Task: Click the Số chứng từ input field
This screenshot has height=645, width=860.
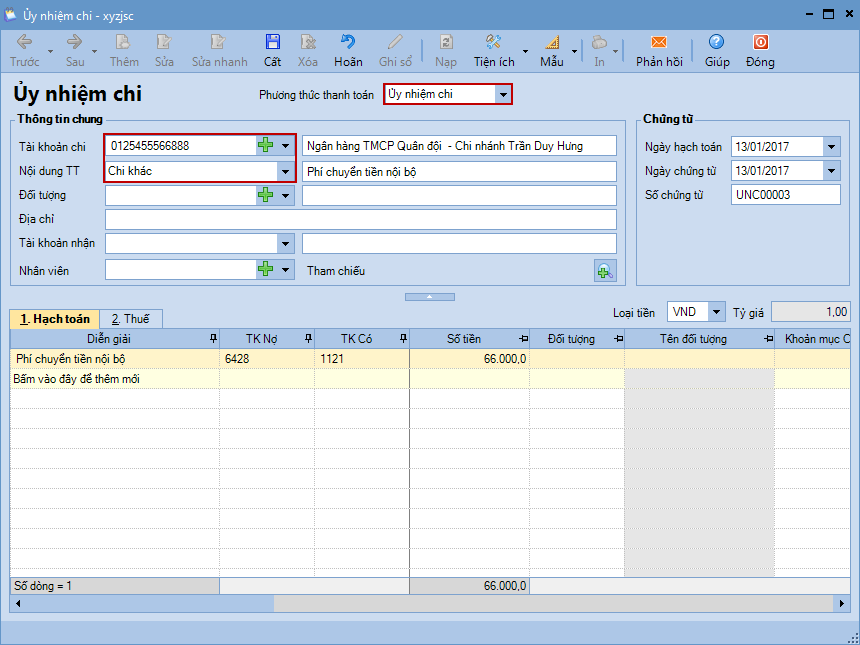Action: 785,195
